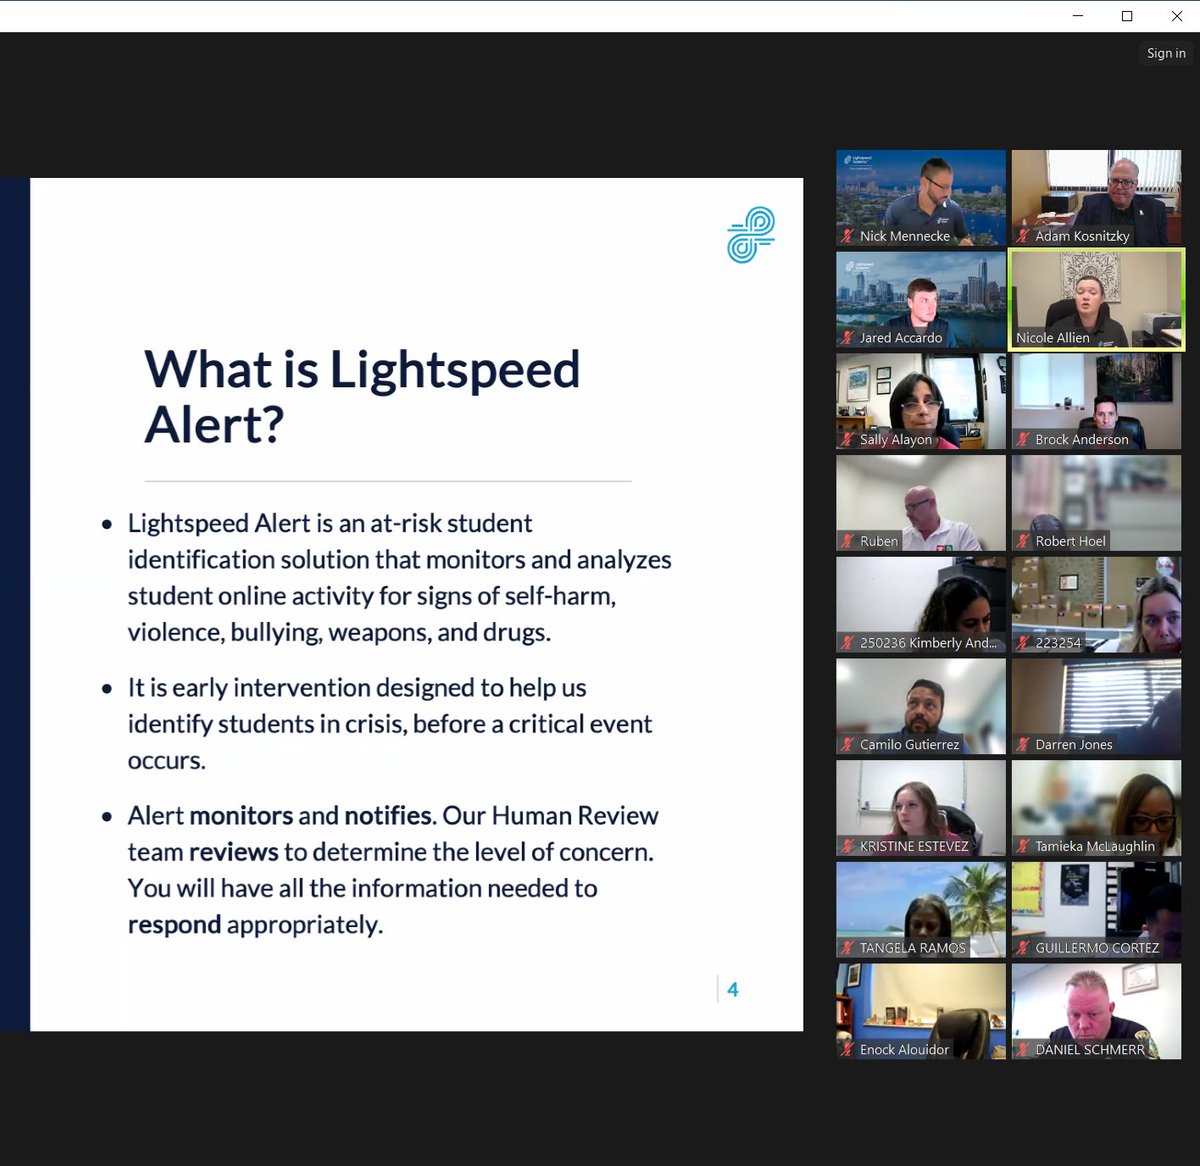This screenshot has width=1200, height=1166.
Task: Click Jared Accardo's muted microphone icon
Action: tap(849, 338)
